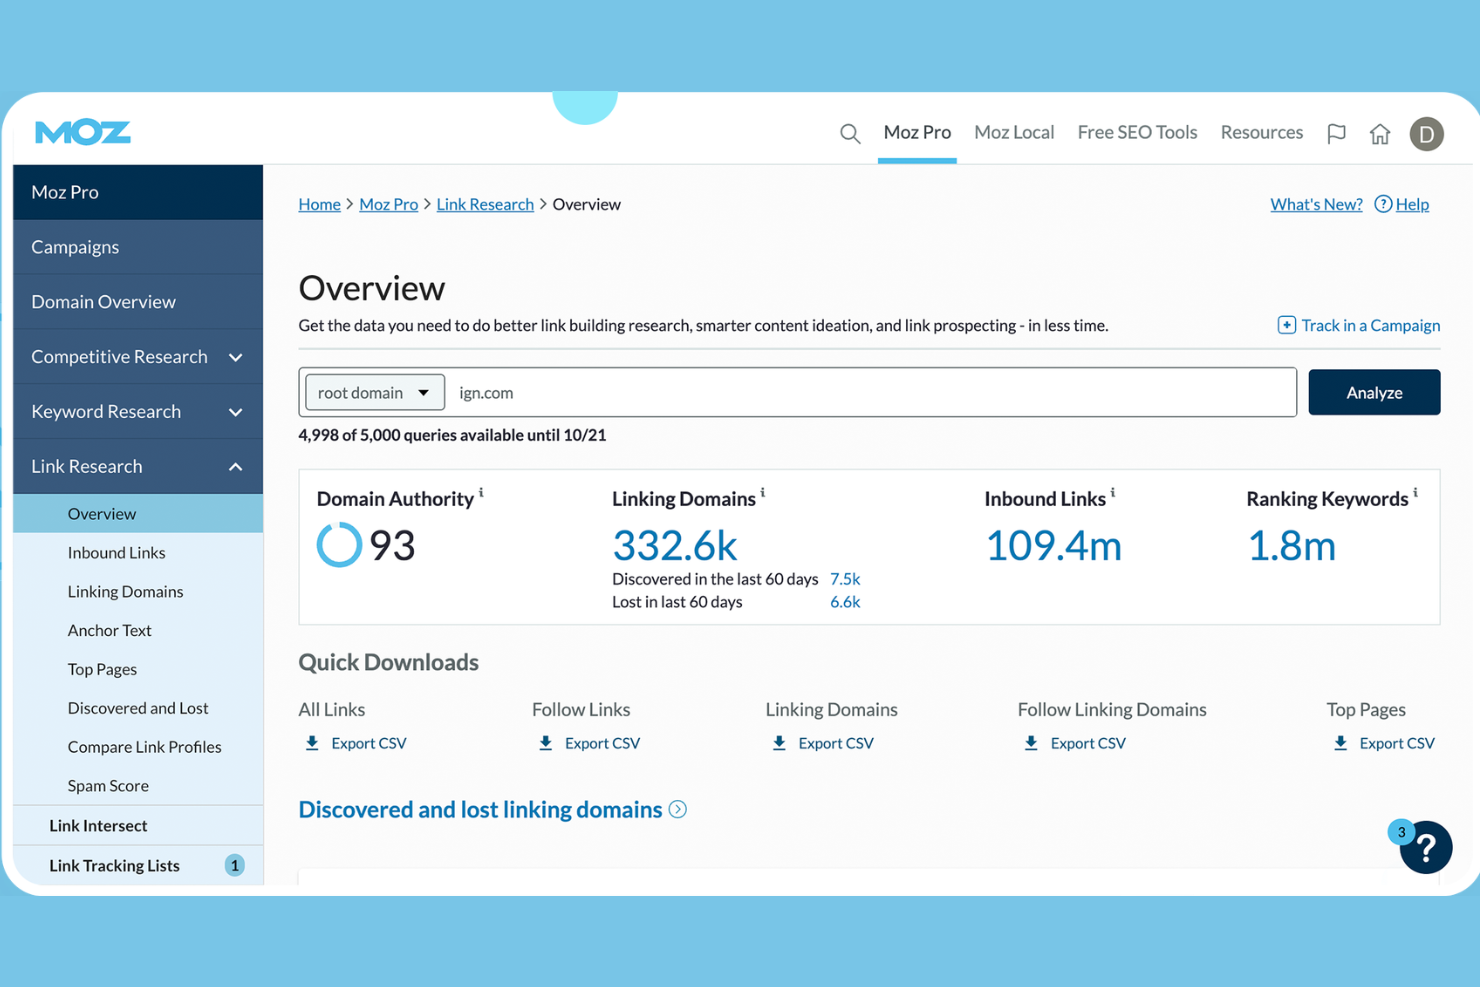Image resolution: width=1480 pixels, height=987 pixels.
Task: Select Spam Score in the sidebar
Action: pos(108,785)
